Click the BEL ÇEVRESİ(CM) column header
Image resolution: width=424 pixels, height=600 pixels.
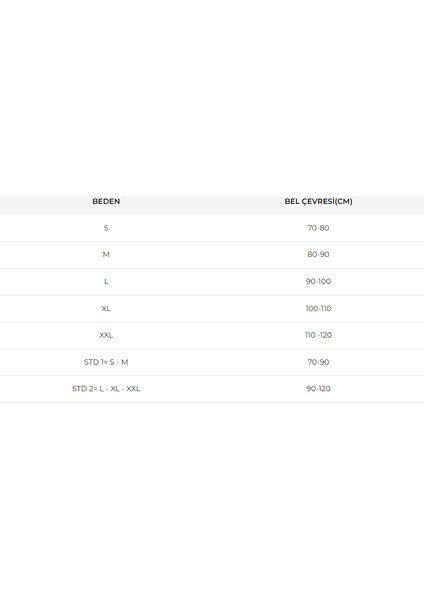(318, 201)
